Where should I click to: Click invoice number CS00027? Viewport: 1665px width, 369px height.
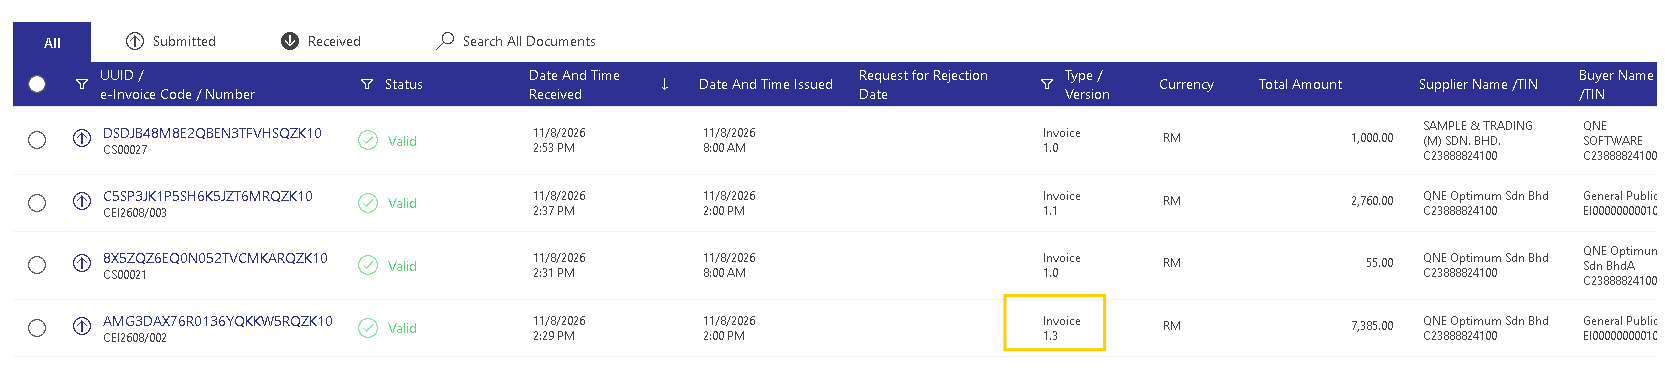125,150
